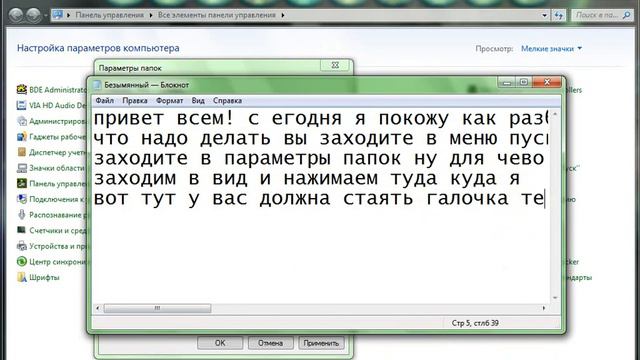Viewport: 640px width, 360px height.
Task: Click the computer icon in the address bar
Action: 58,15
